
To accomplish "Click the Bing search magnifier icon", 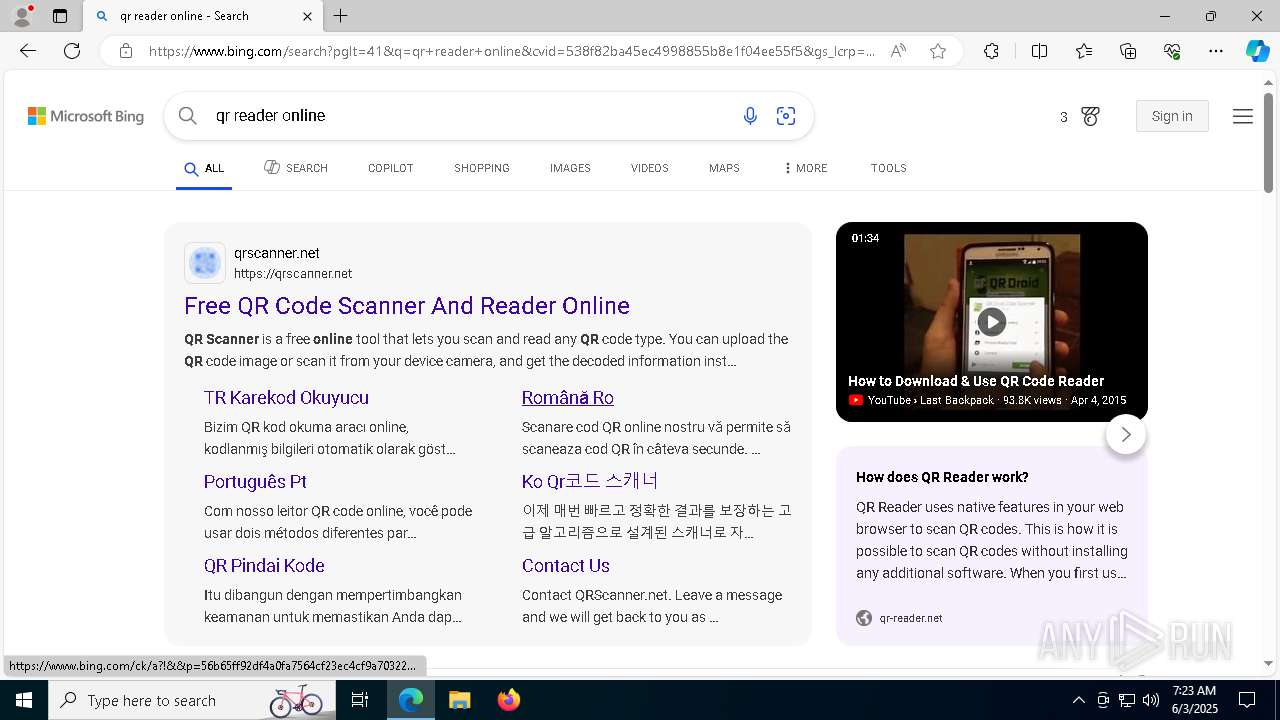I will tap(187, 116).
